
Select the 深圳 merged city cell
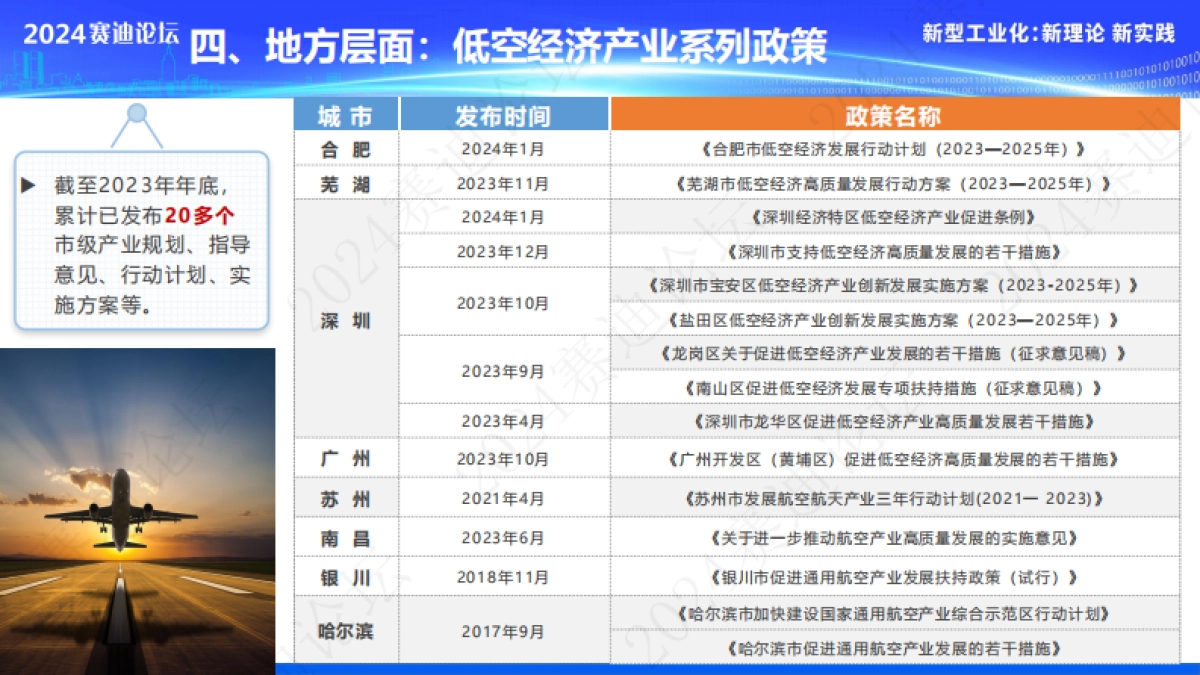(346, 320)
